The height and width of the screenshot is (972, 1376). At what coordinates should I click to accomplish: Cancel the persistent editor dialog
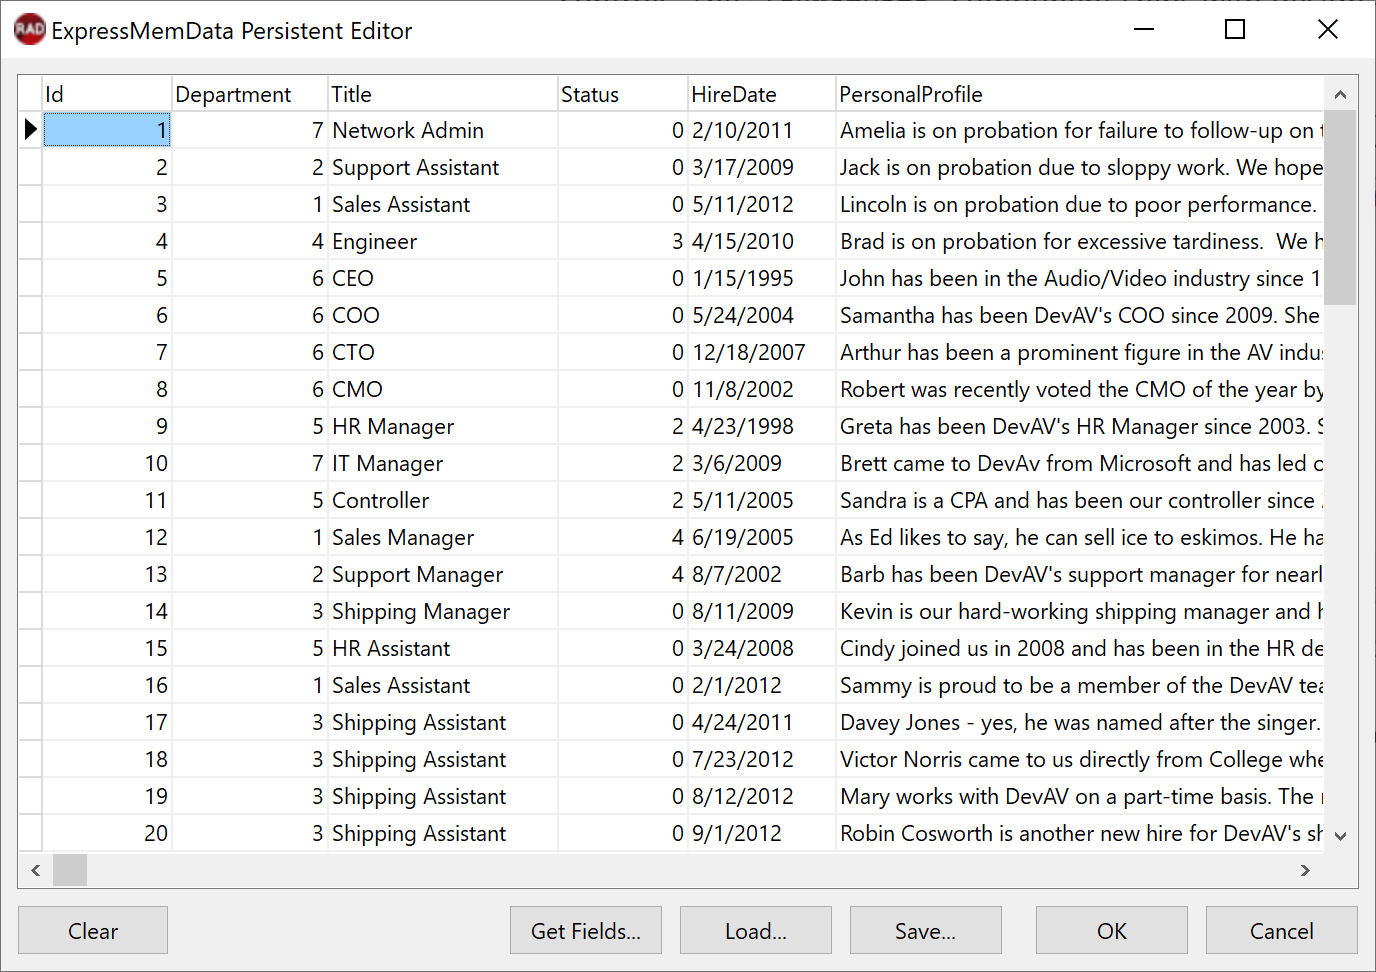point(1281,931)
